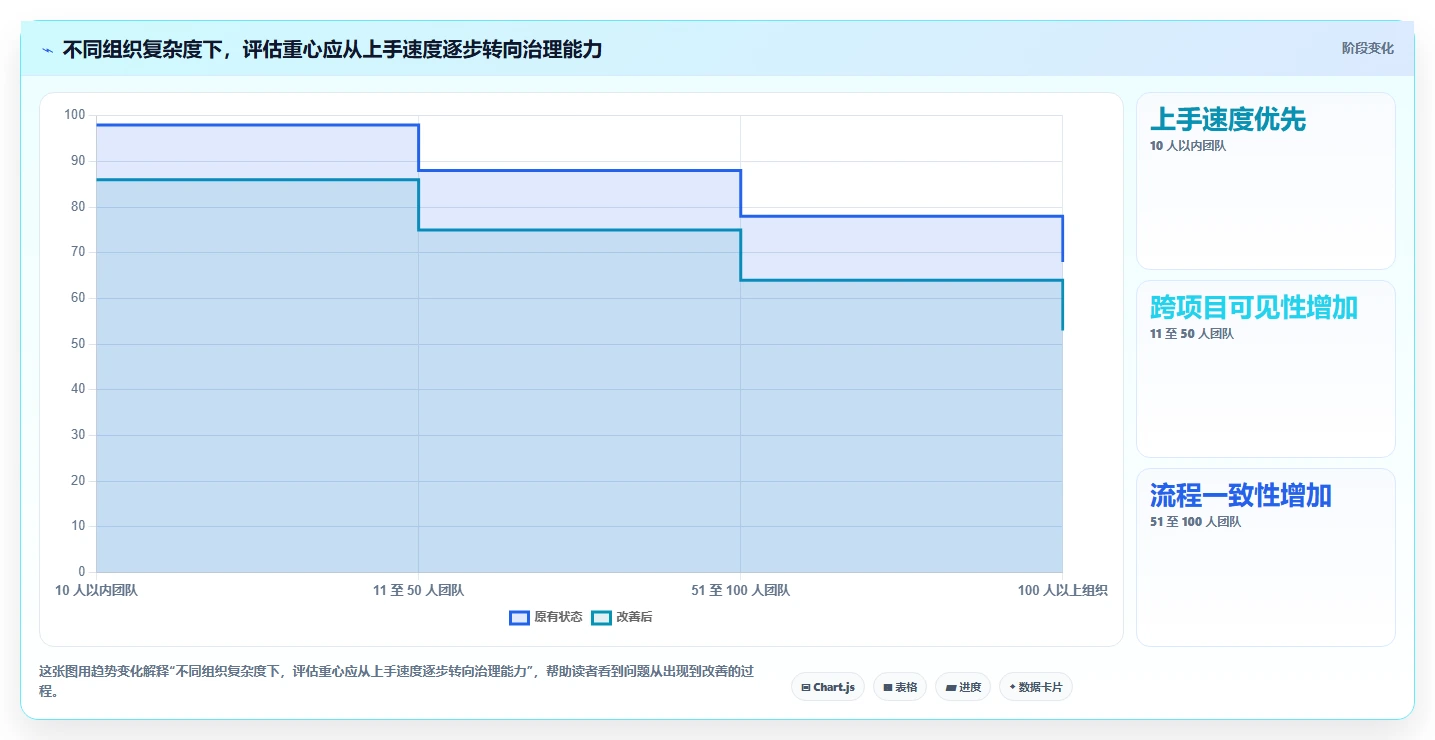Image resolution: width=1435 pixels, height=740 pixels.
Task: Click the lightning icon beside the title
Action: point(48,49)
